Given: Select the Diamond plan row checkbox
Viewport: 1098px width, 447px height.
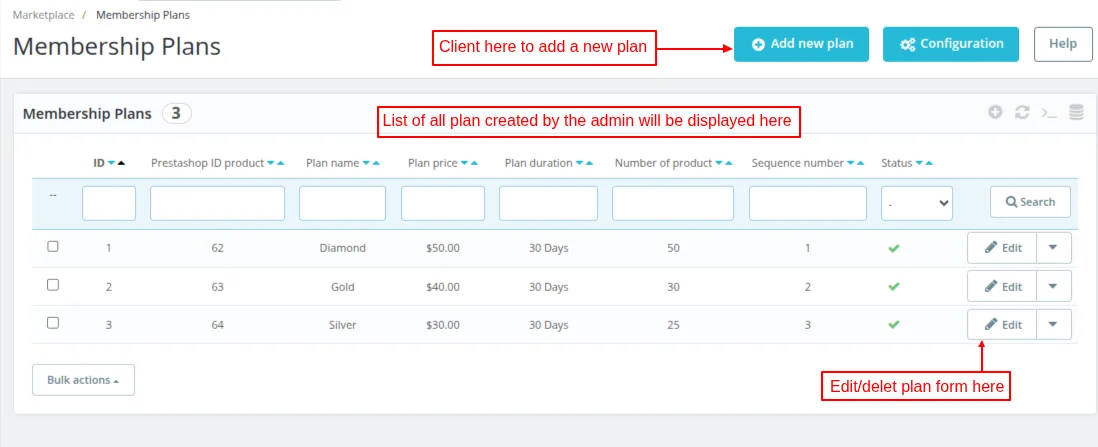Looking at the screenshot, I should (x=53, y=247).
